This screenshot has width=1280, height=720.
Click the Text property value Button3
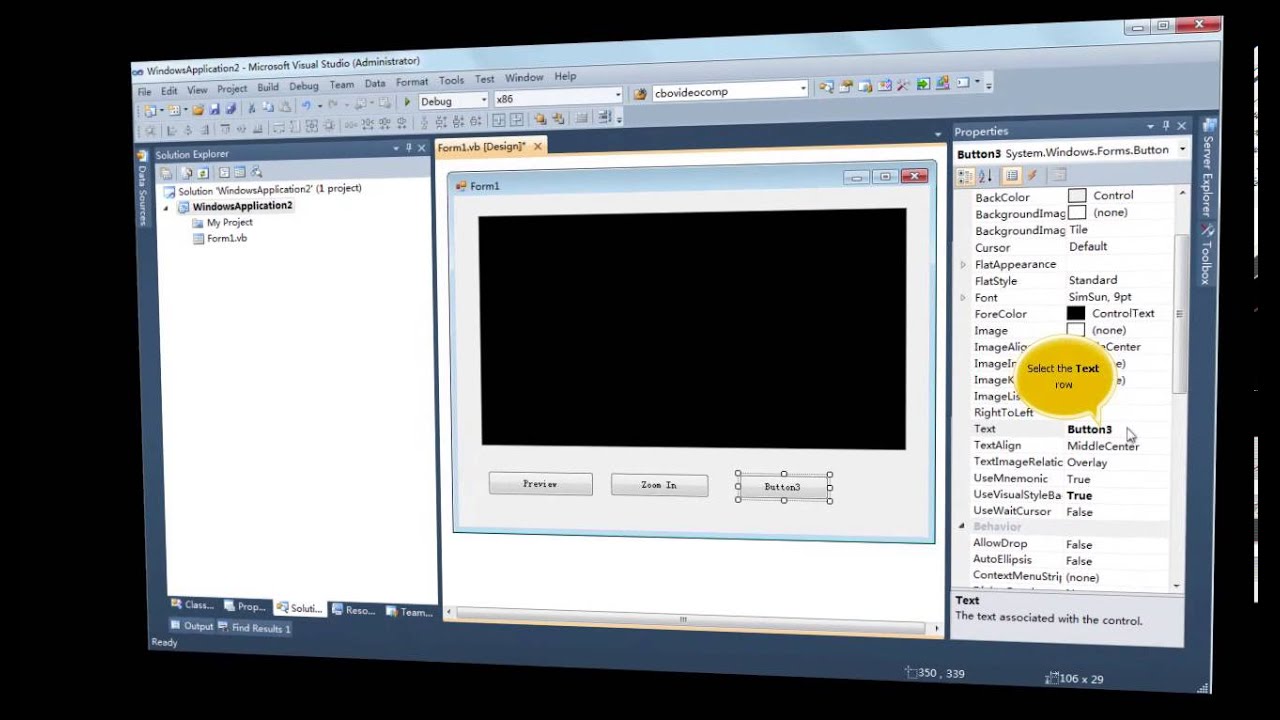click(1089, 429)
